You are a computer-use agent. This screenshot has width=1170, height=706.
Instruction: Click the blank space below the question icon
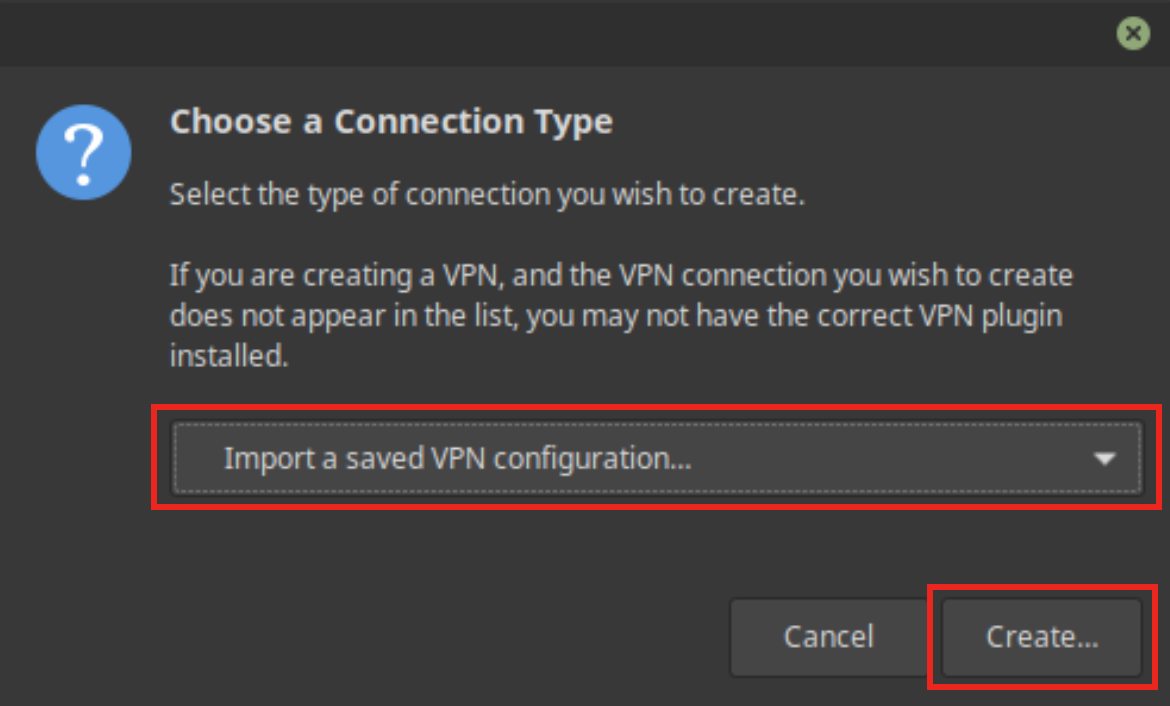[x=83, y=400]
